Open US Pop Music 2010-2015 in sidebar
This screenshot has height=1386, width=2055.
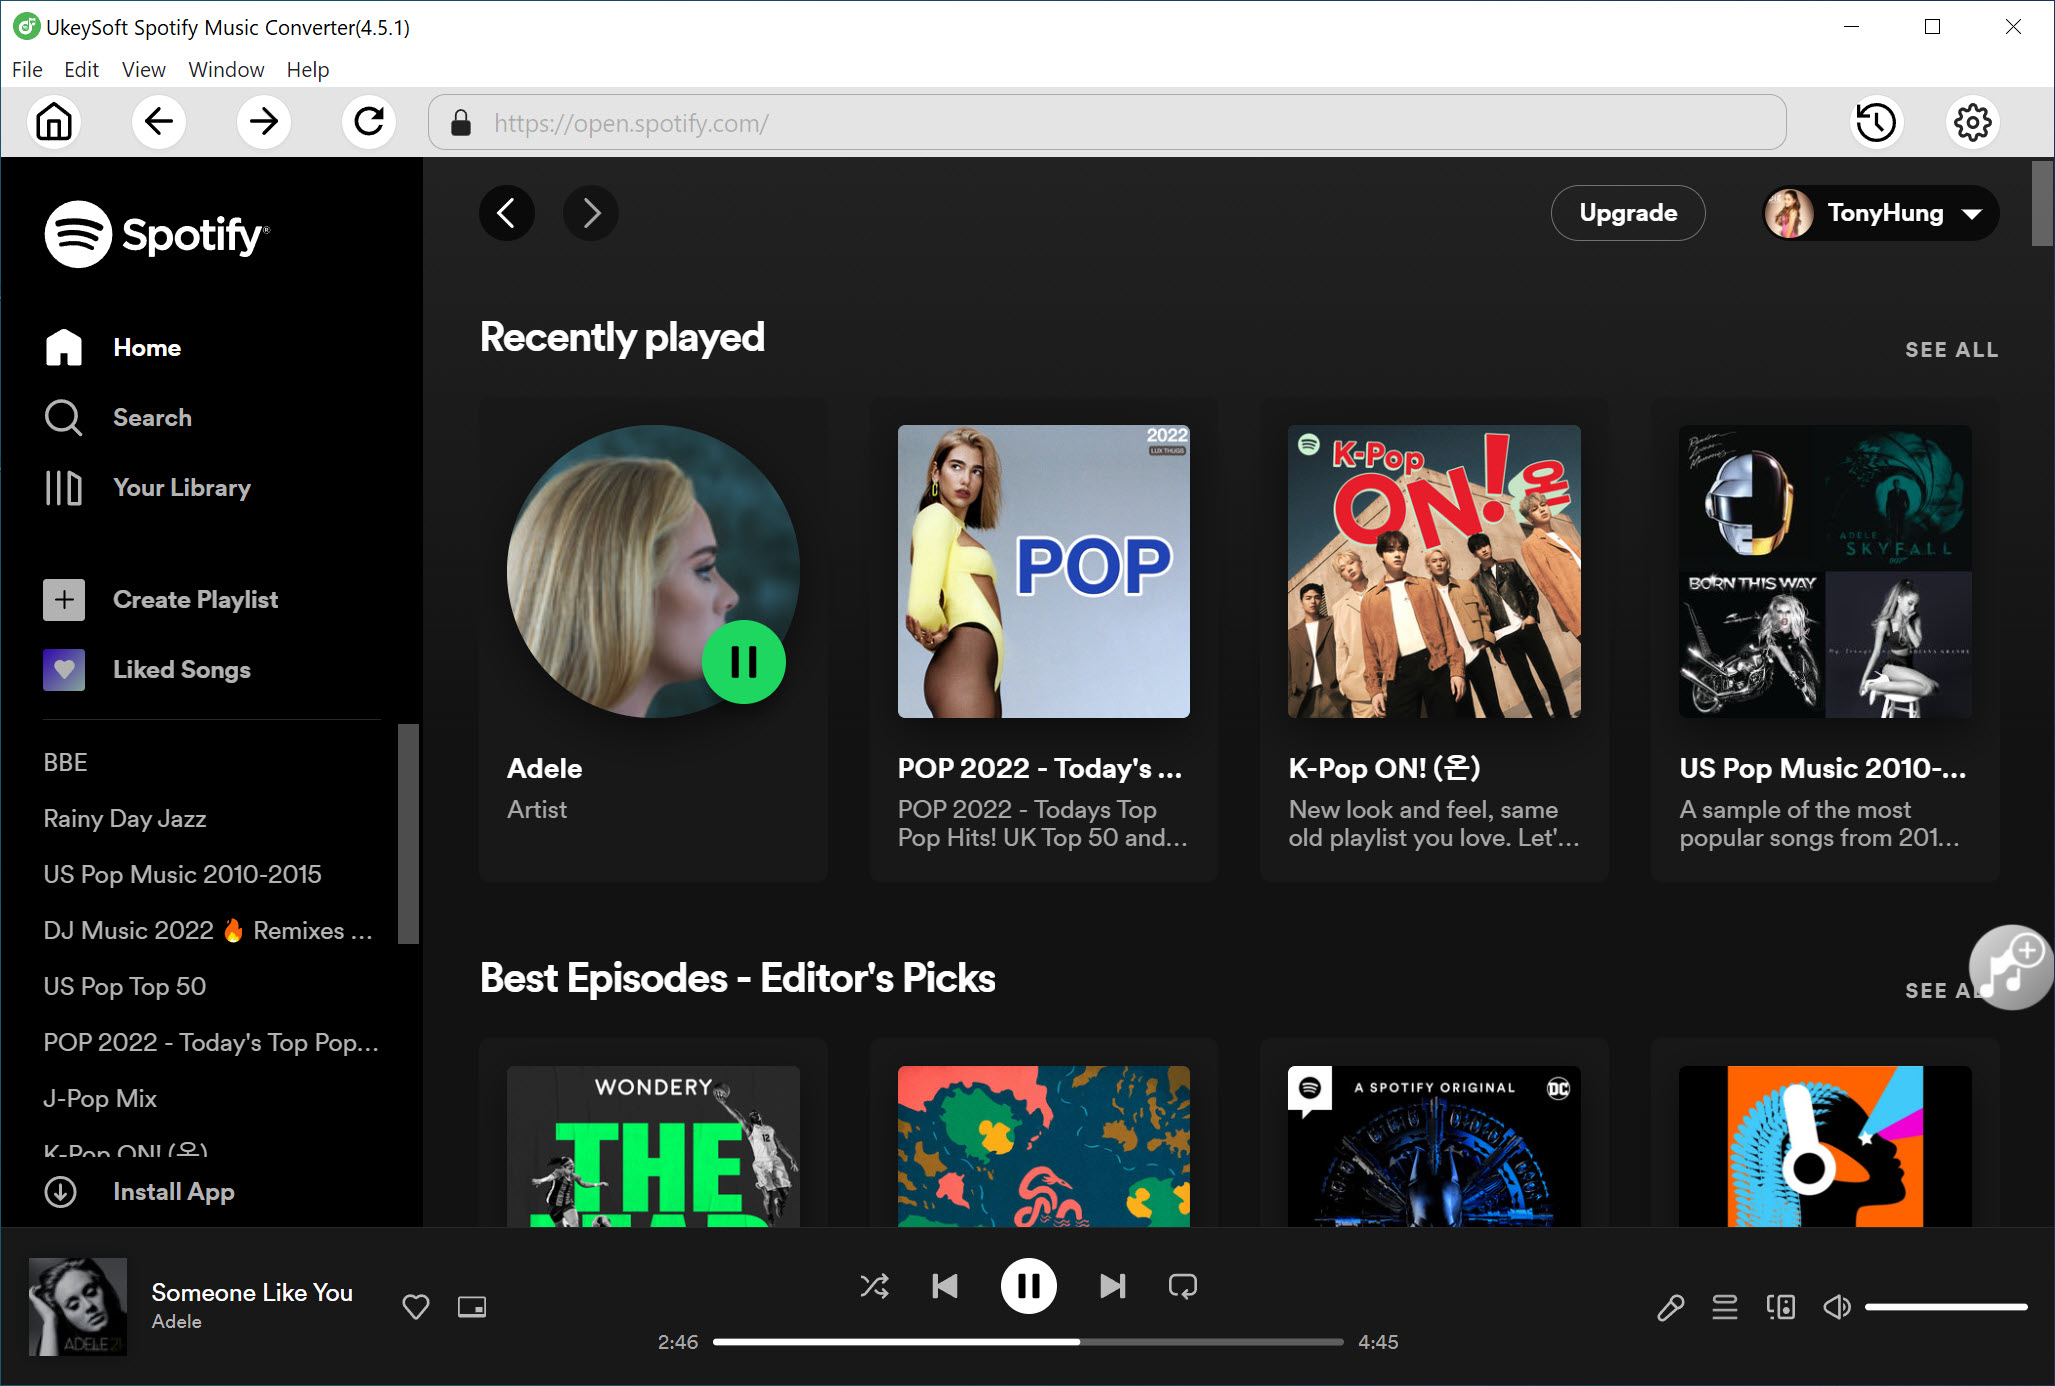(x=183, y=874)
